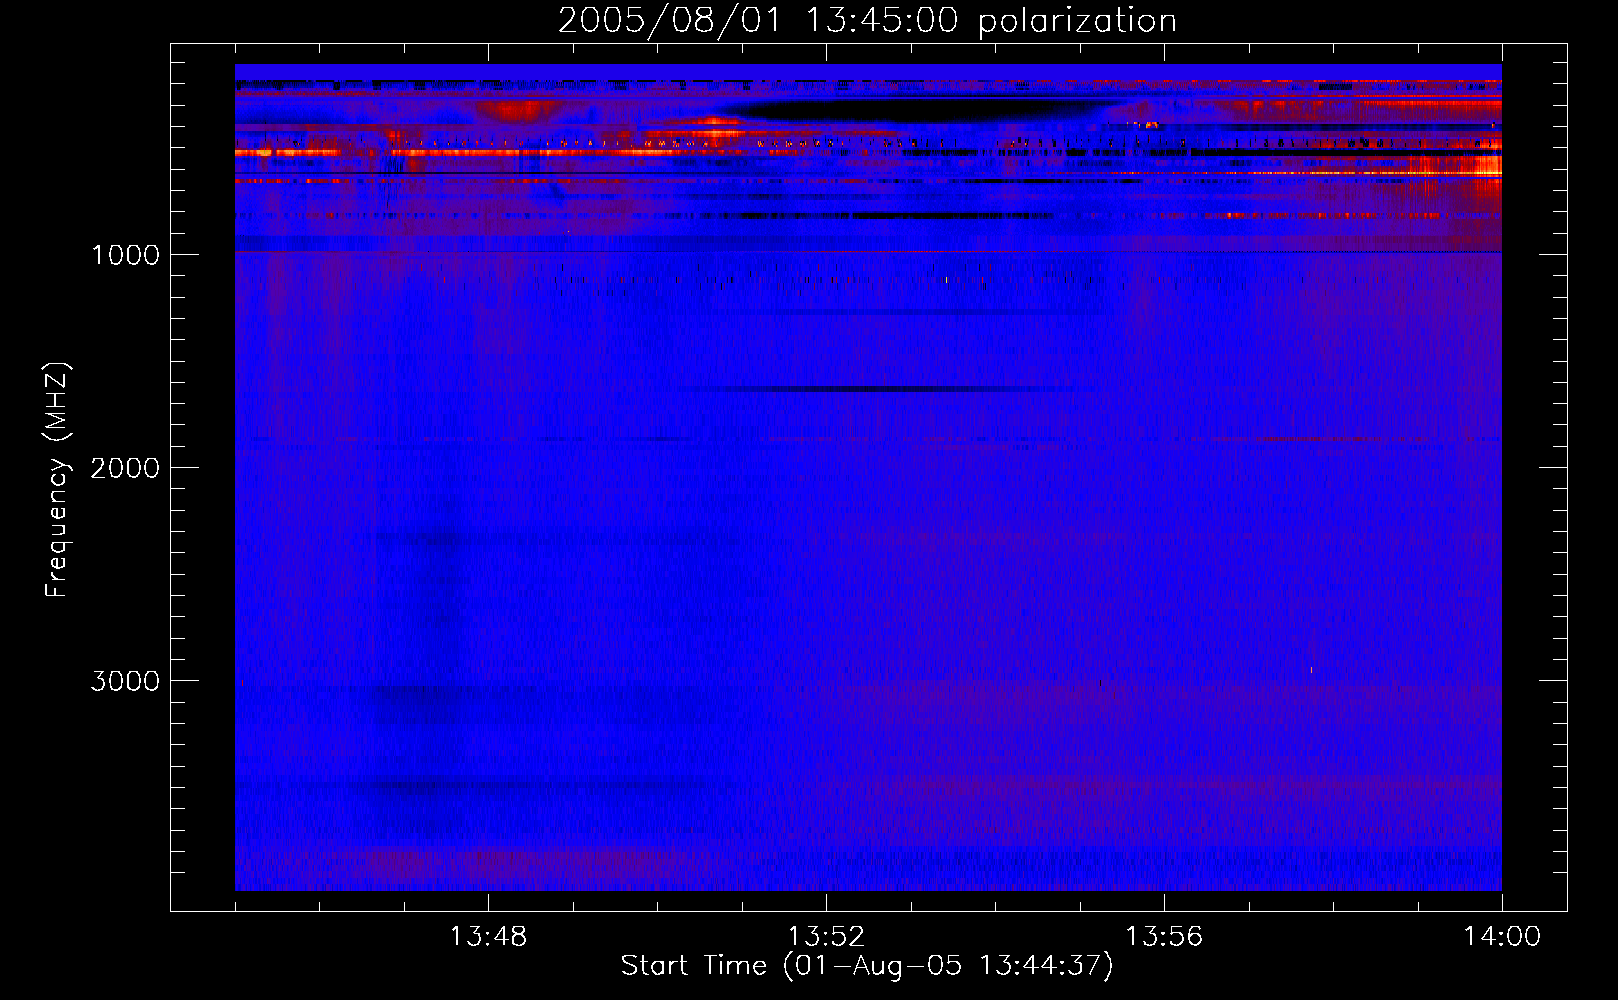Click the 3000 frequency tick label
Image resolution: width=1618 pixels, height=1000 pixels.
(125, 681)
